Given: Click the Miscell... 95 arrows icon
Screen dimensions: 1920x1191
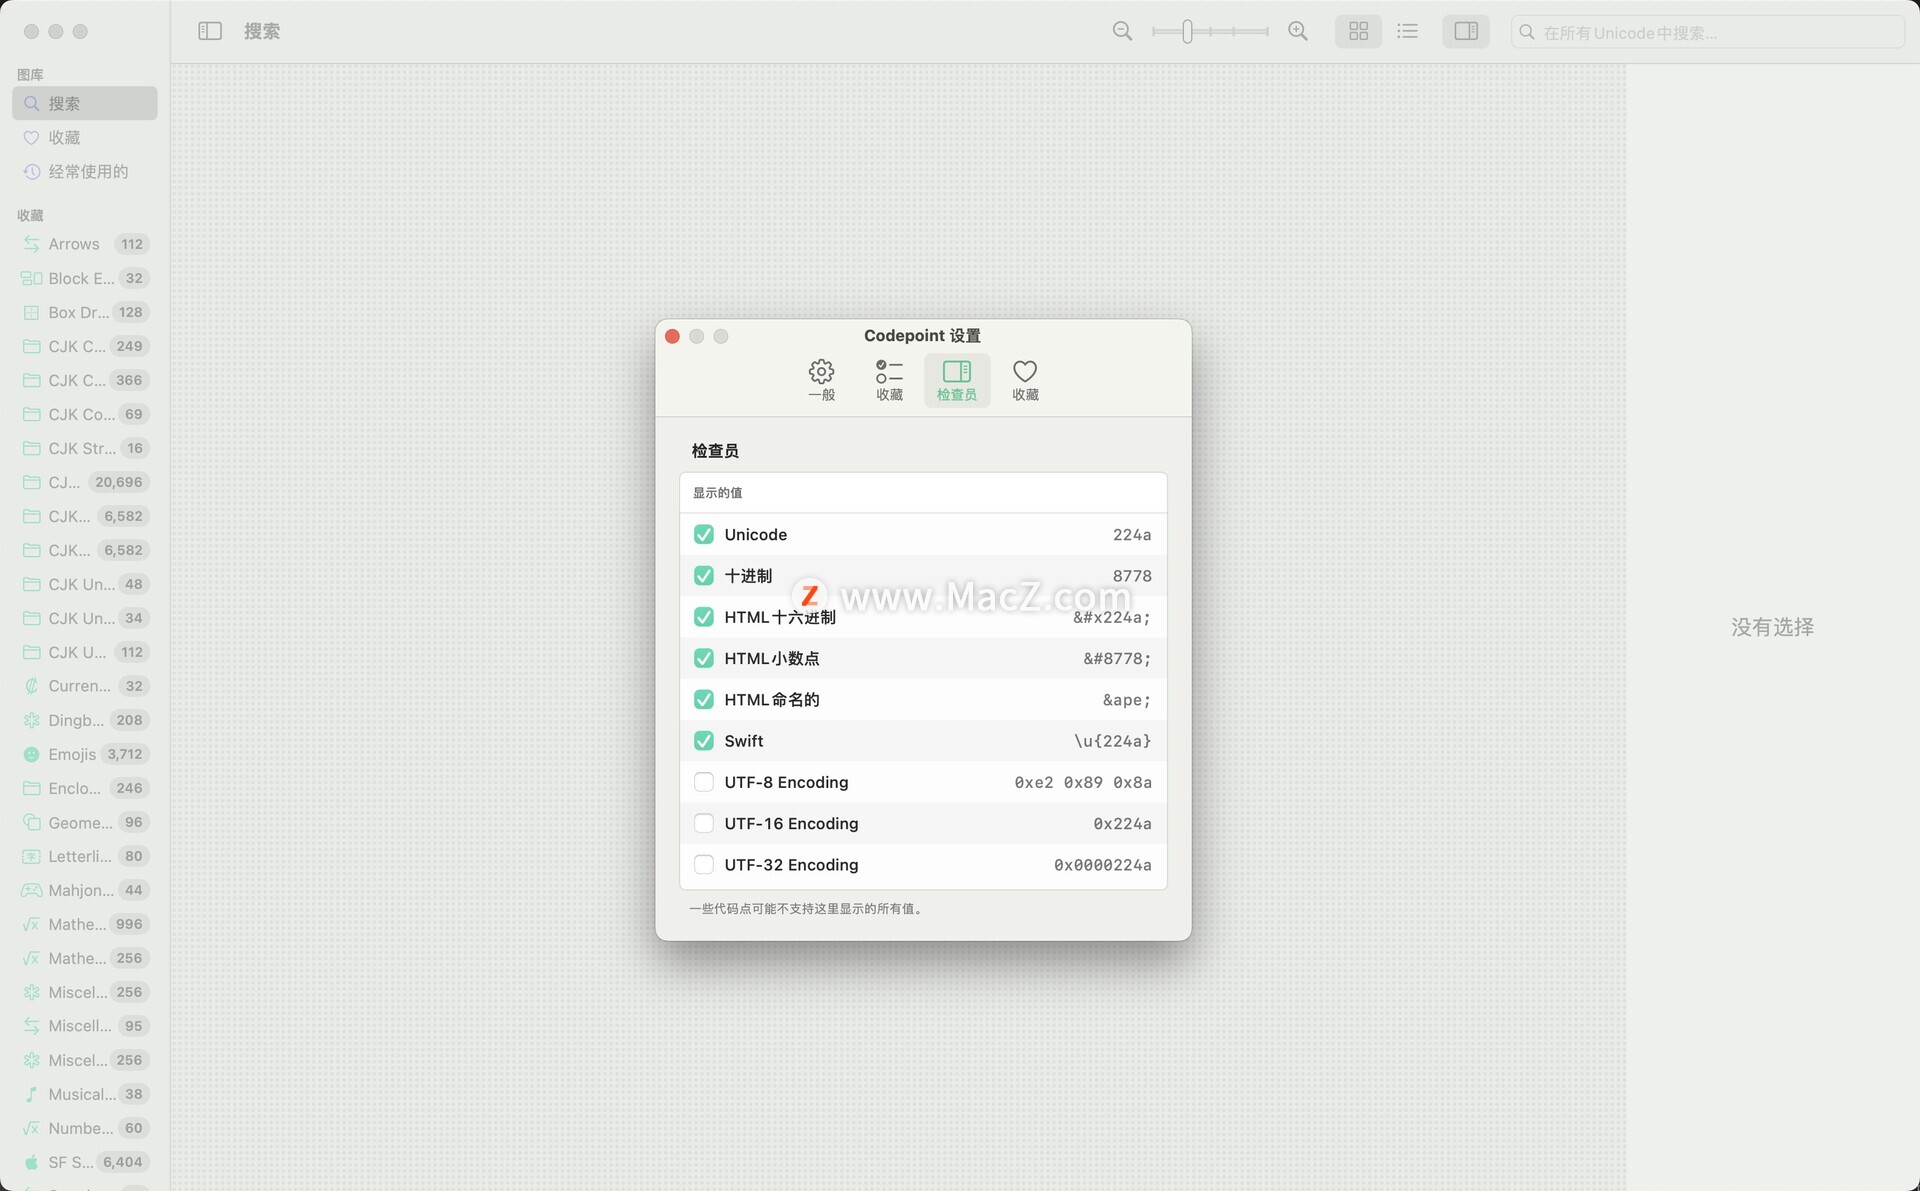Looking at the screenshot, I should 31,1026.
